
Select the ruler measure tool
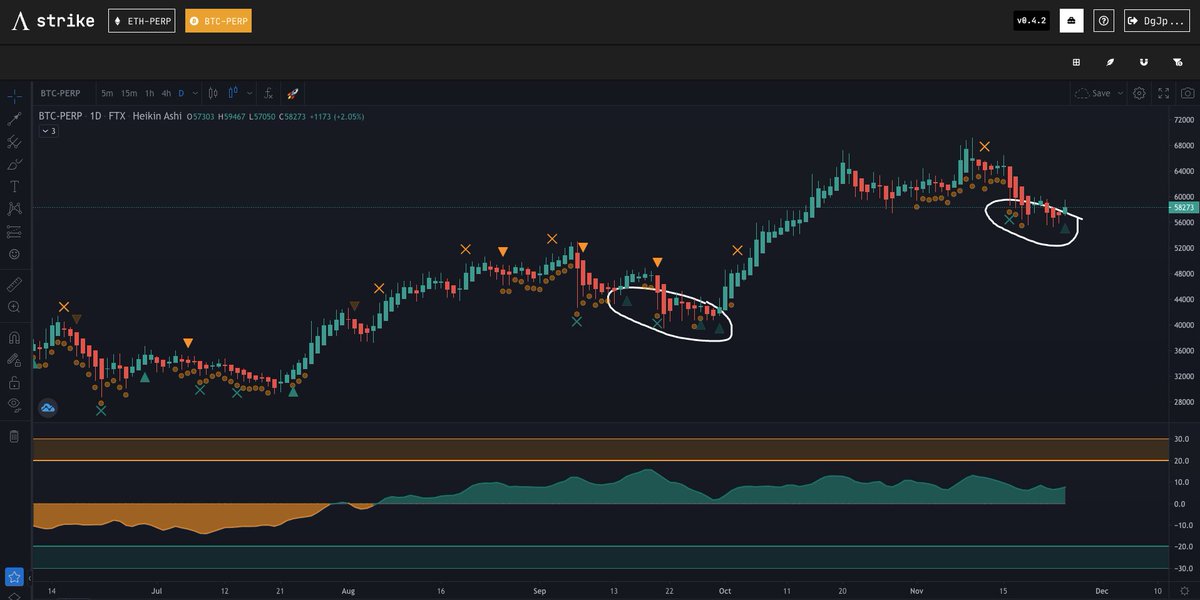tap(14, 284)
